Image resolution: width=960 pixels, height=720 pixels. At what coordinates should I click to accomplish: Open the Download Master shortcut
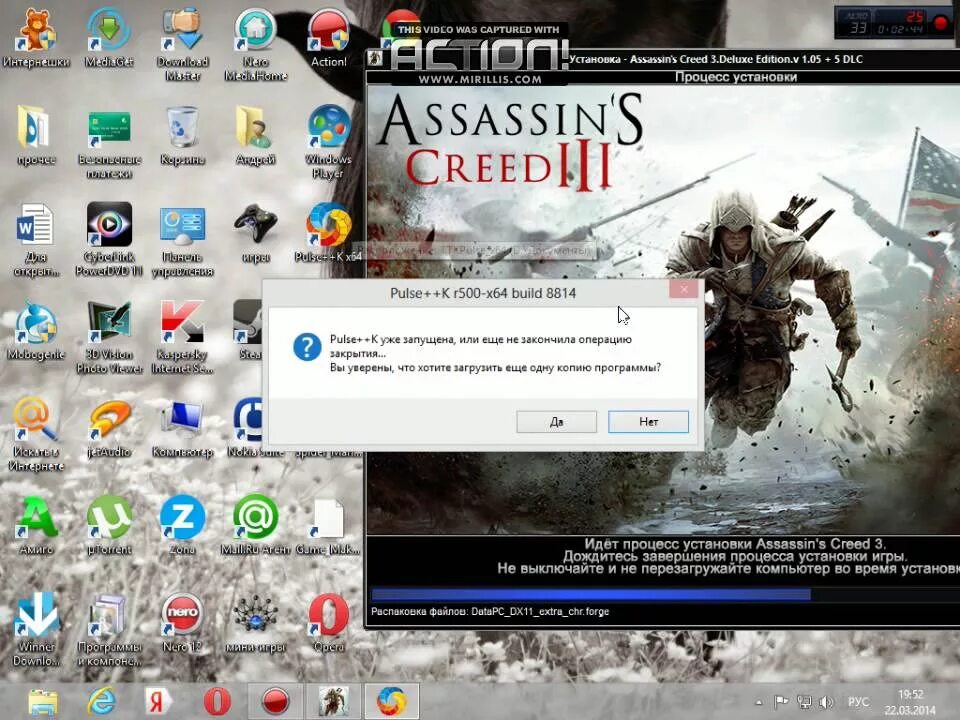click(x=182, y=44)
